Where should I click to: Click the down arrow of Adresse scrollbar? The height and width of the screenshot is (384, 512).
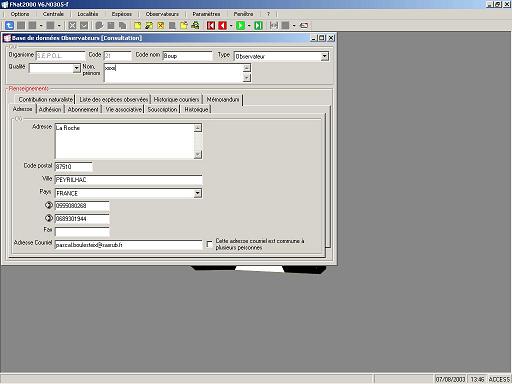coord(198,155)
